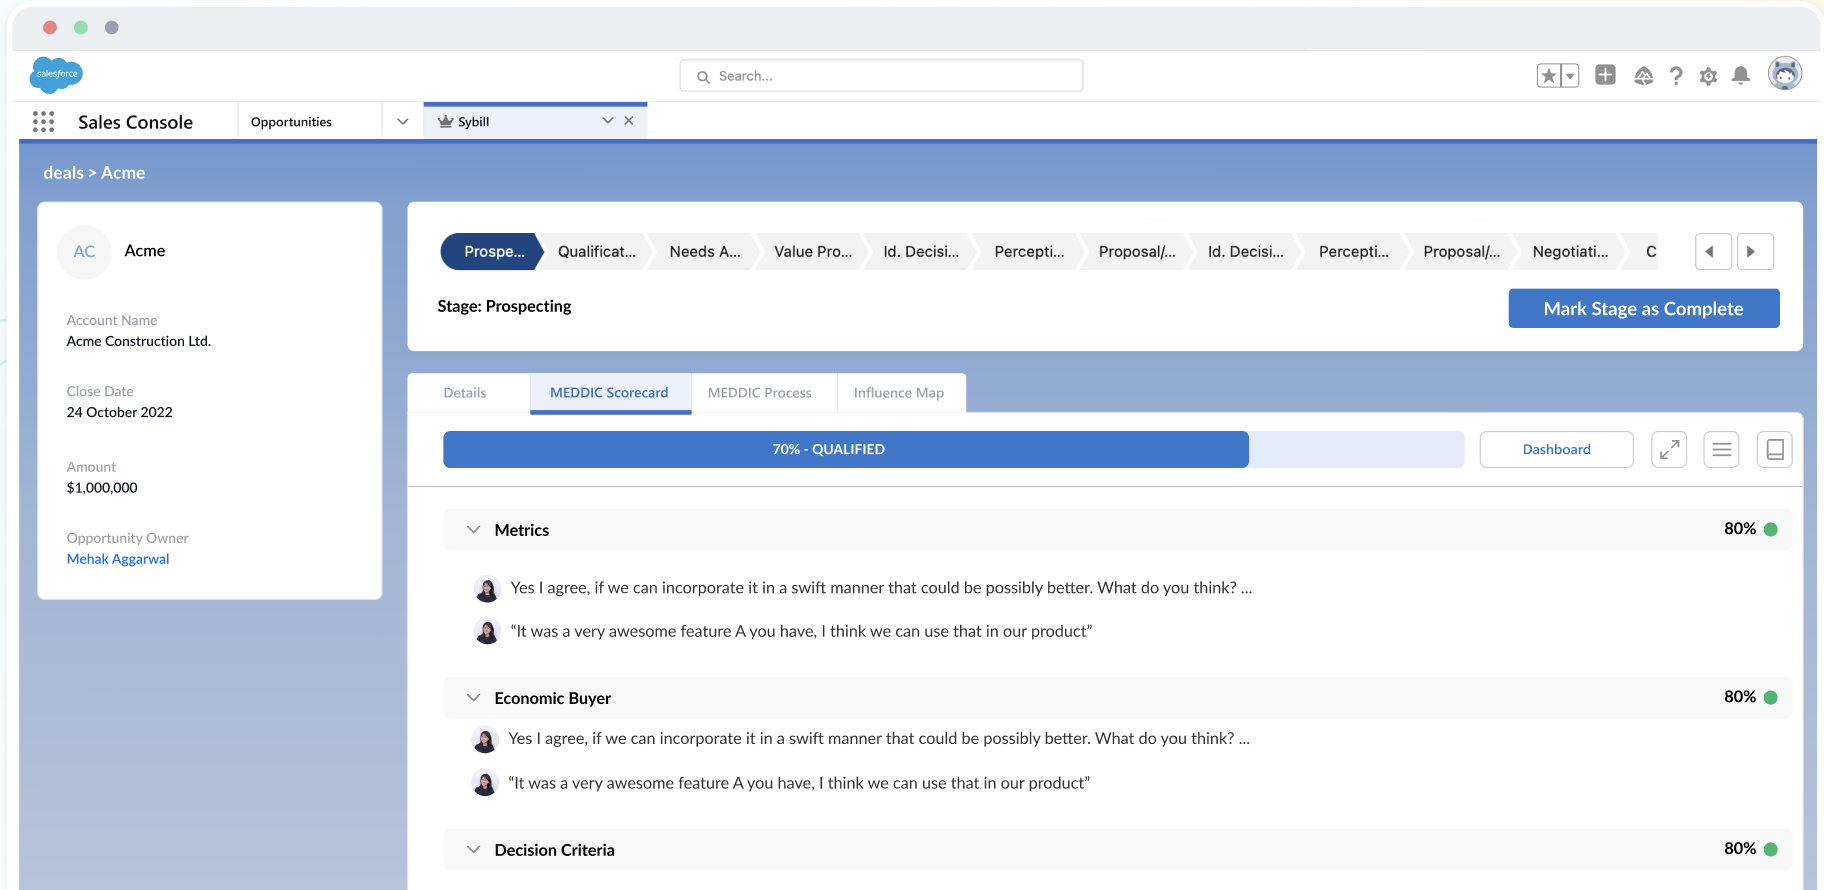The width and height of the screenshot is (1824, 890).
Task: Select the Negotiation stage in path
Action: coord(1570,252)
